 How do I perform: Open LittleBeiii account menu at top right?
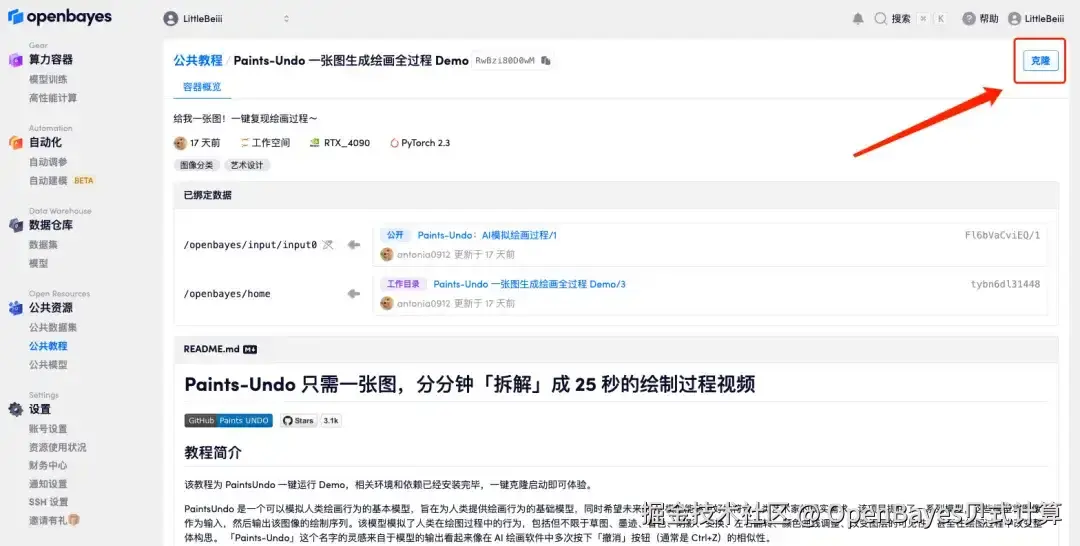point(1036,19)
